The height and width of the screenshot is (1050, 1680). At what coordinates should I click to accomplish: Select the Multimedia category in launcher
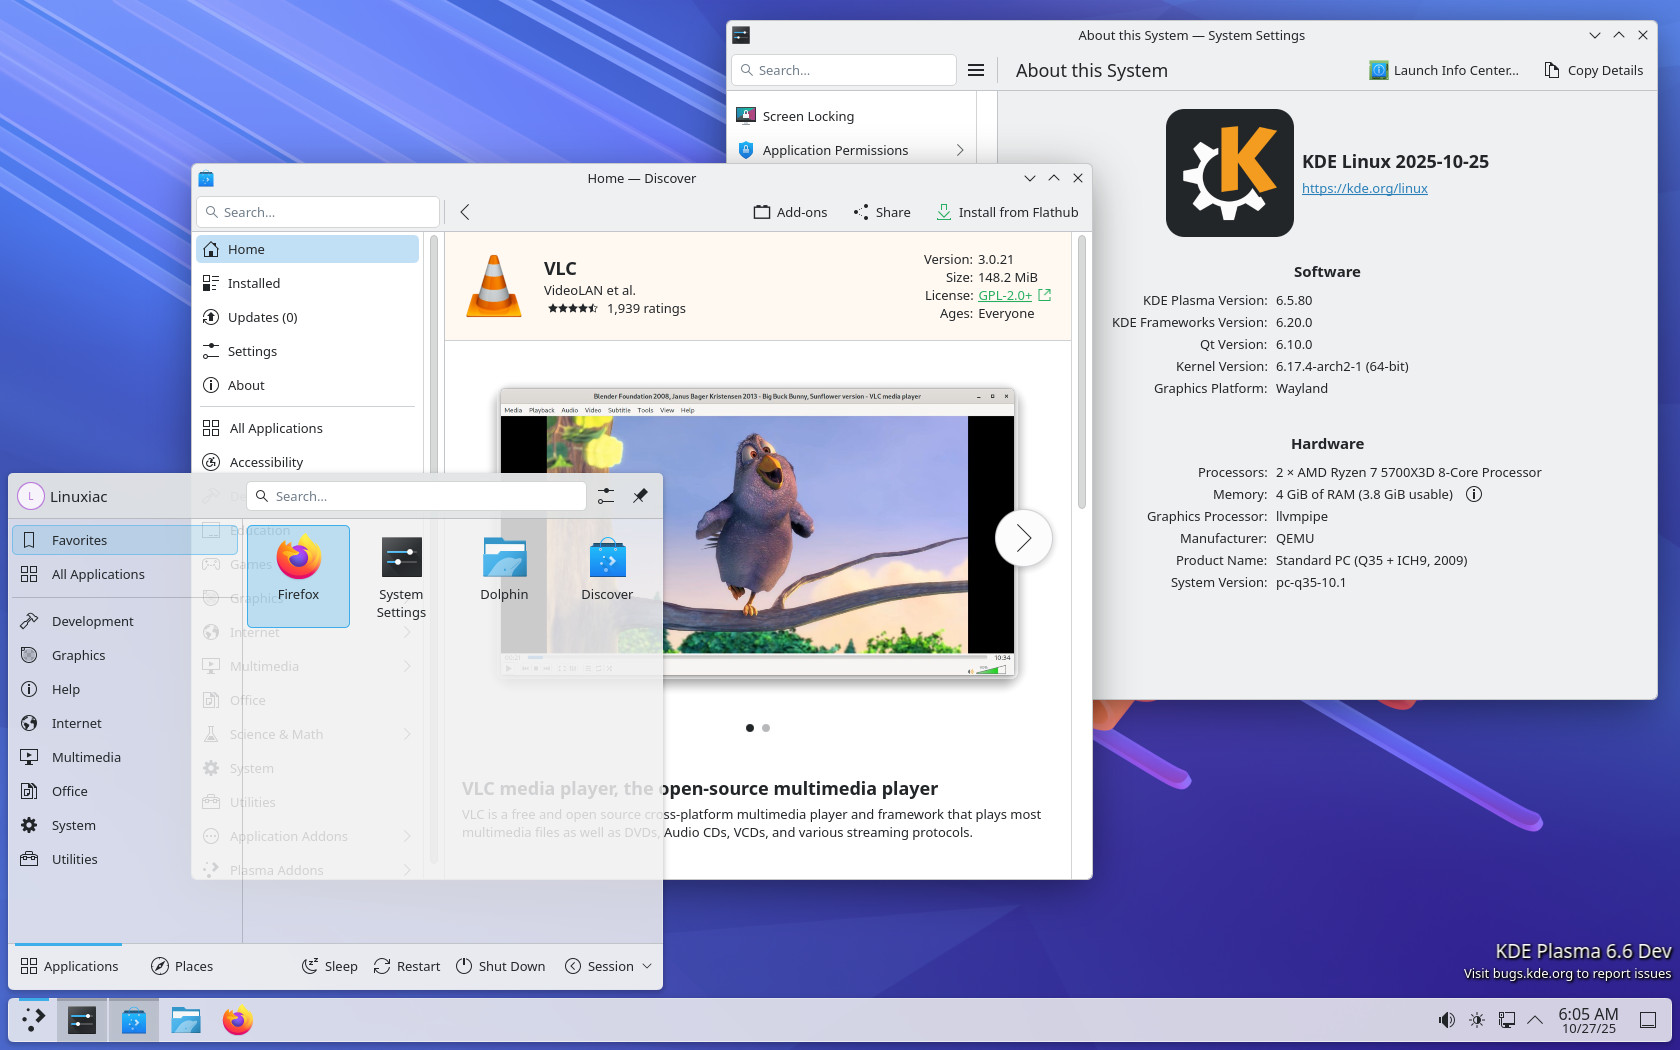86,757
